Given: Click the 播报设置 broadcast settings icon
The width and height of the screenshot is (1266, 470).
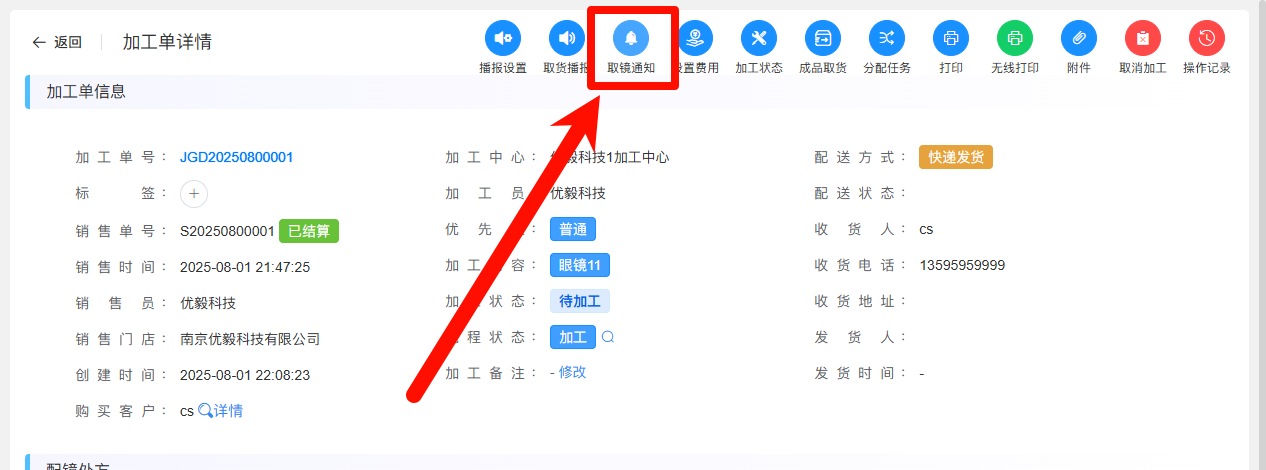Looking at the screenshot, I should coord(503,39).
